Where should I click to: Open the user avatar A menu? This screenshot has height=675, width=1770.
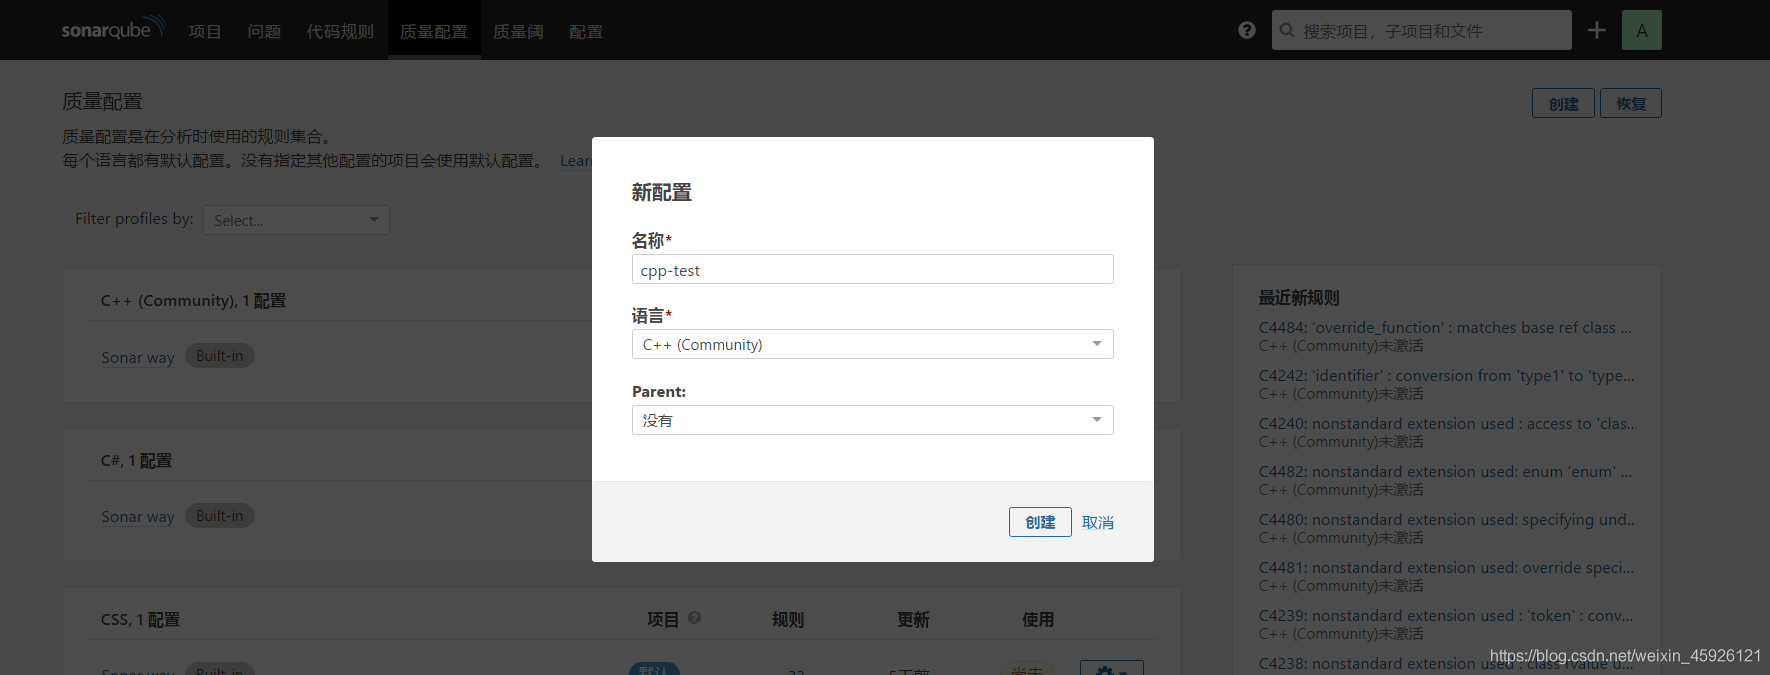tap(1642, 30)
